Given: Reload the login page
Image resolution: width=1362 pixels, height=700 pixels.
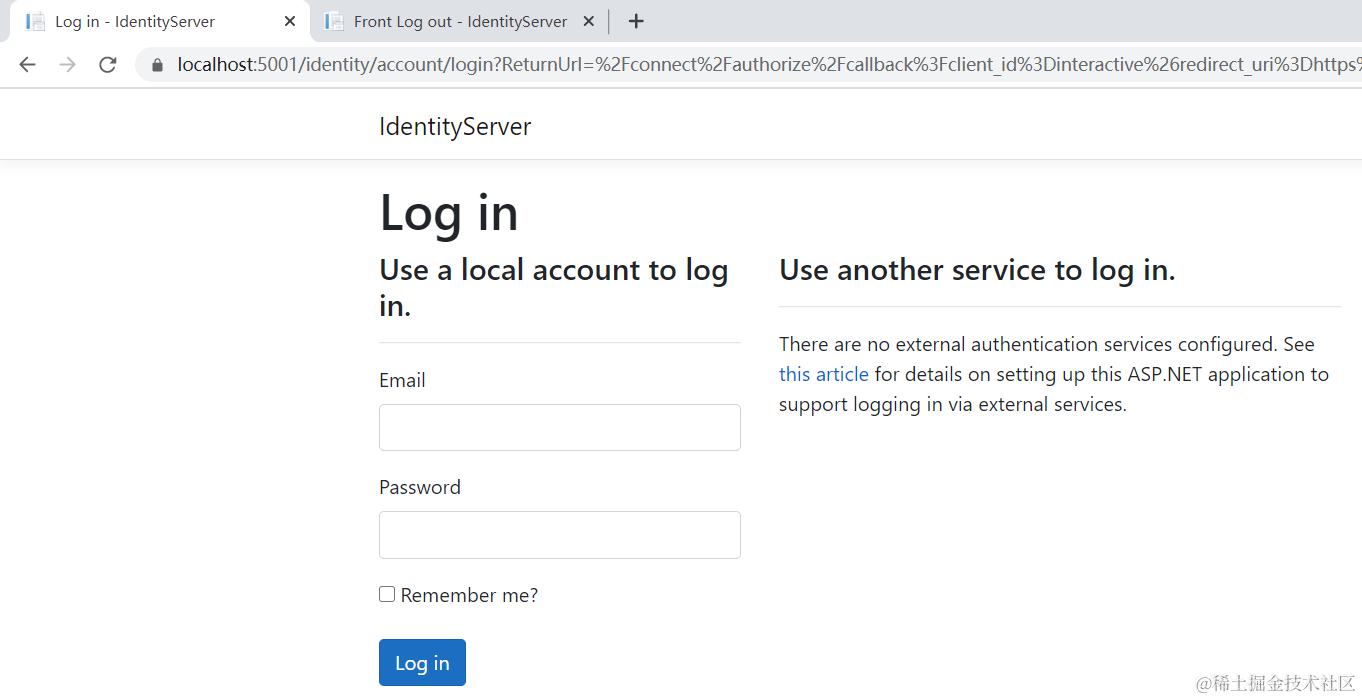Looking at the screenshot, I should click(x=108, y=64).
